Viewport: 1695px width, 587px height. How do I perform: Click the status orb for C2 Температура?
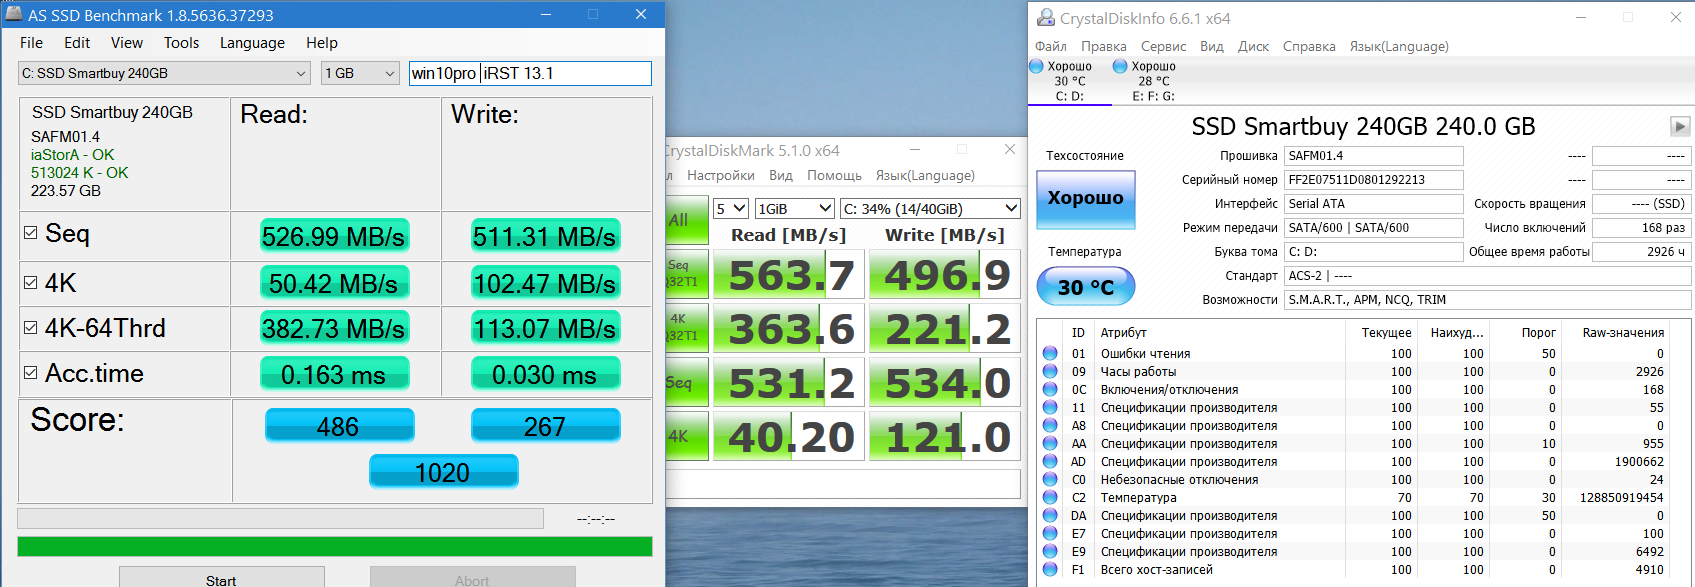(x=1050, y=497)
